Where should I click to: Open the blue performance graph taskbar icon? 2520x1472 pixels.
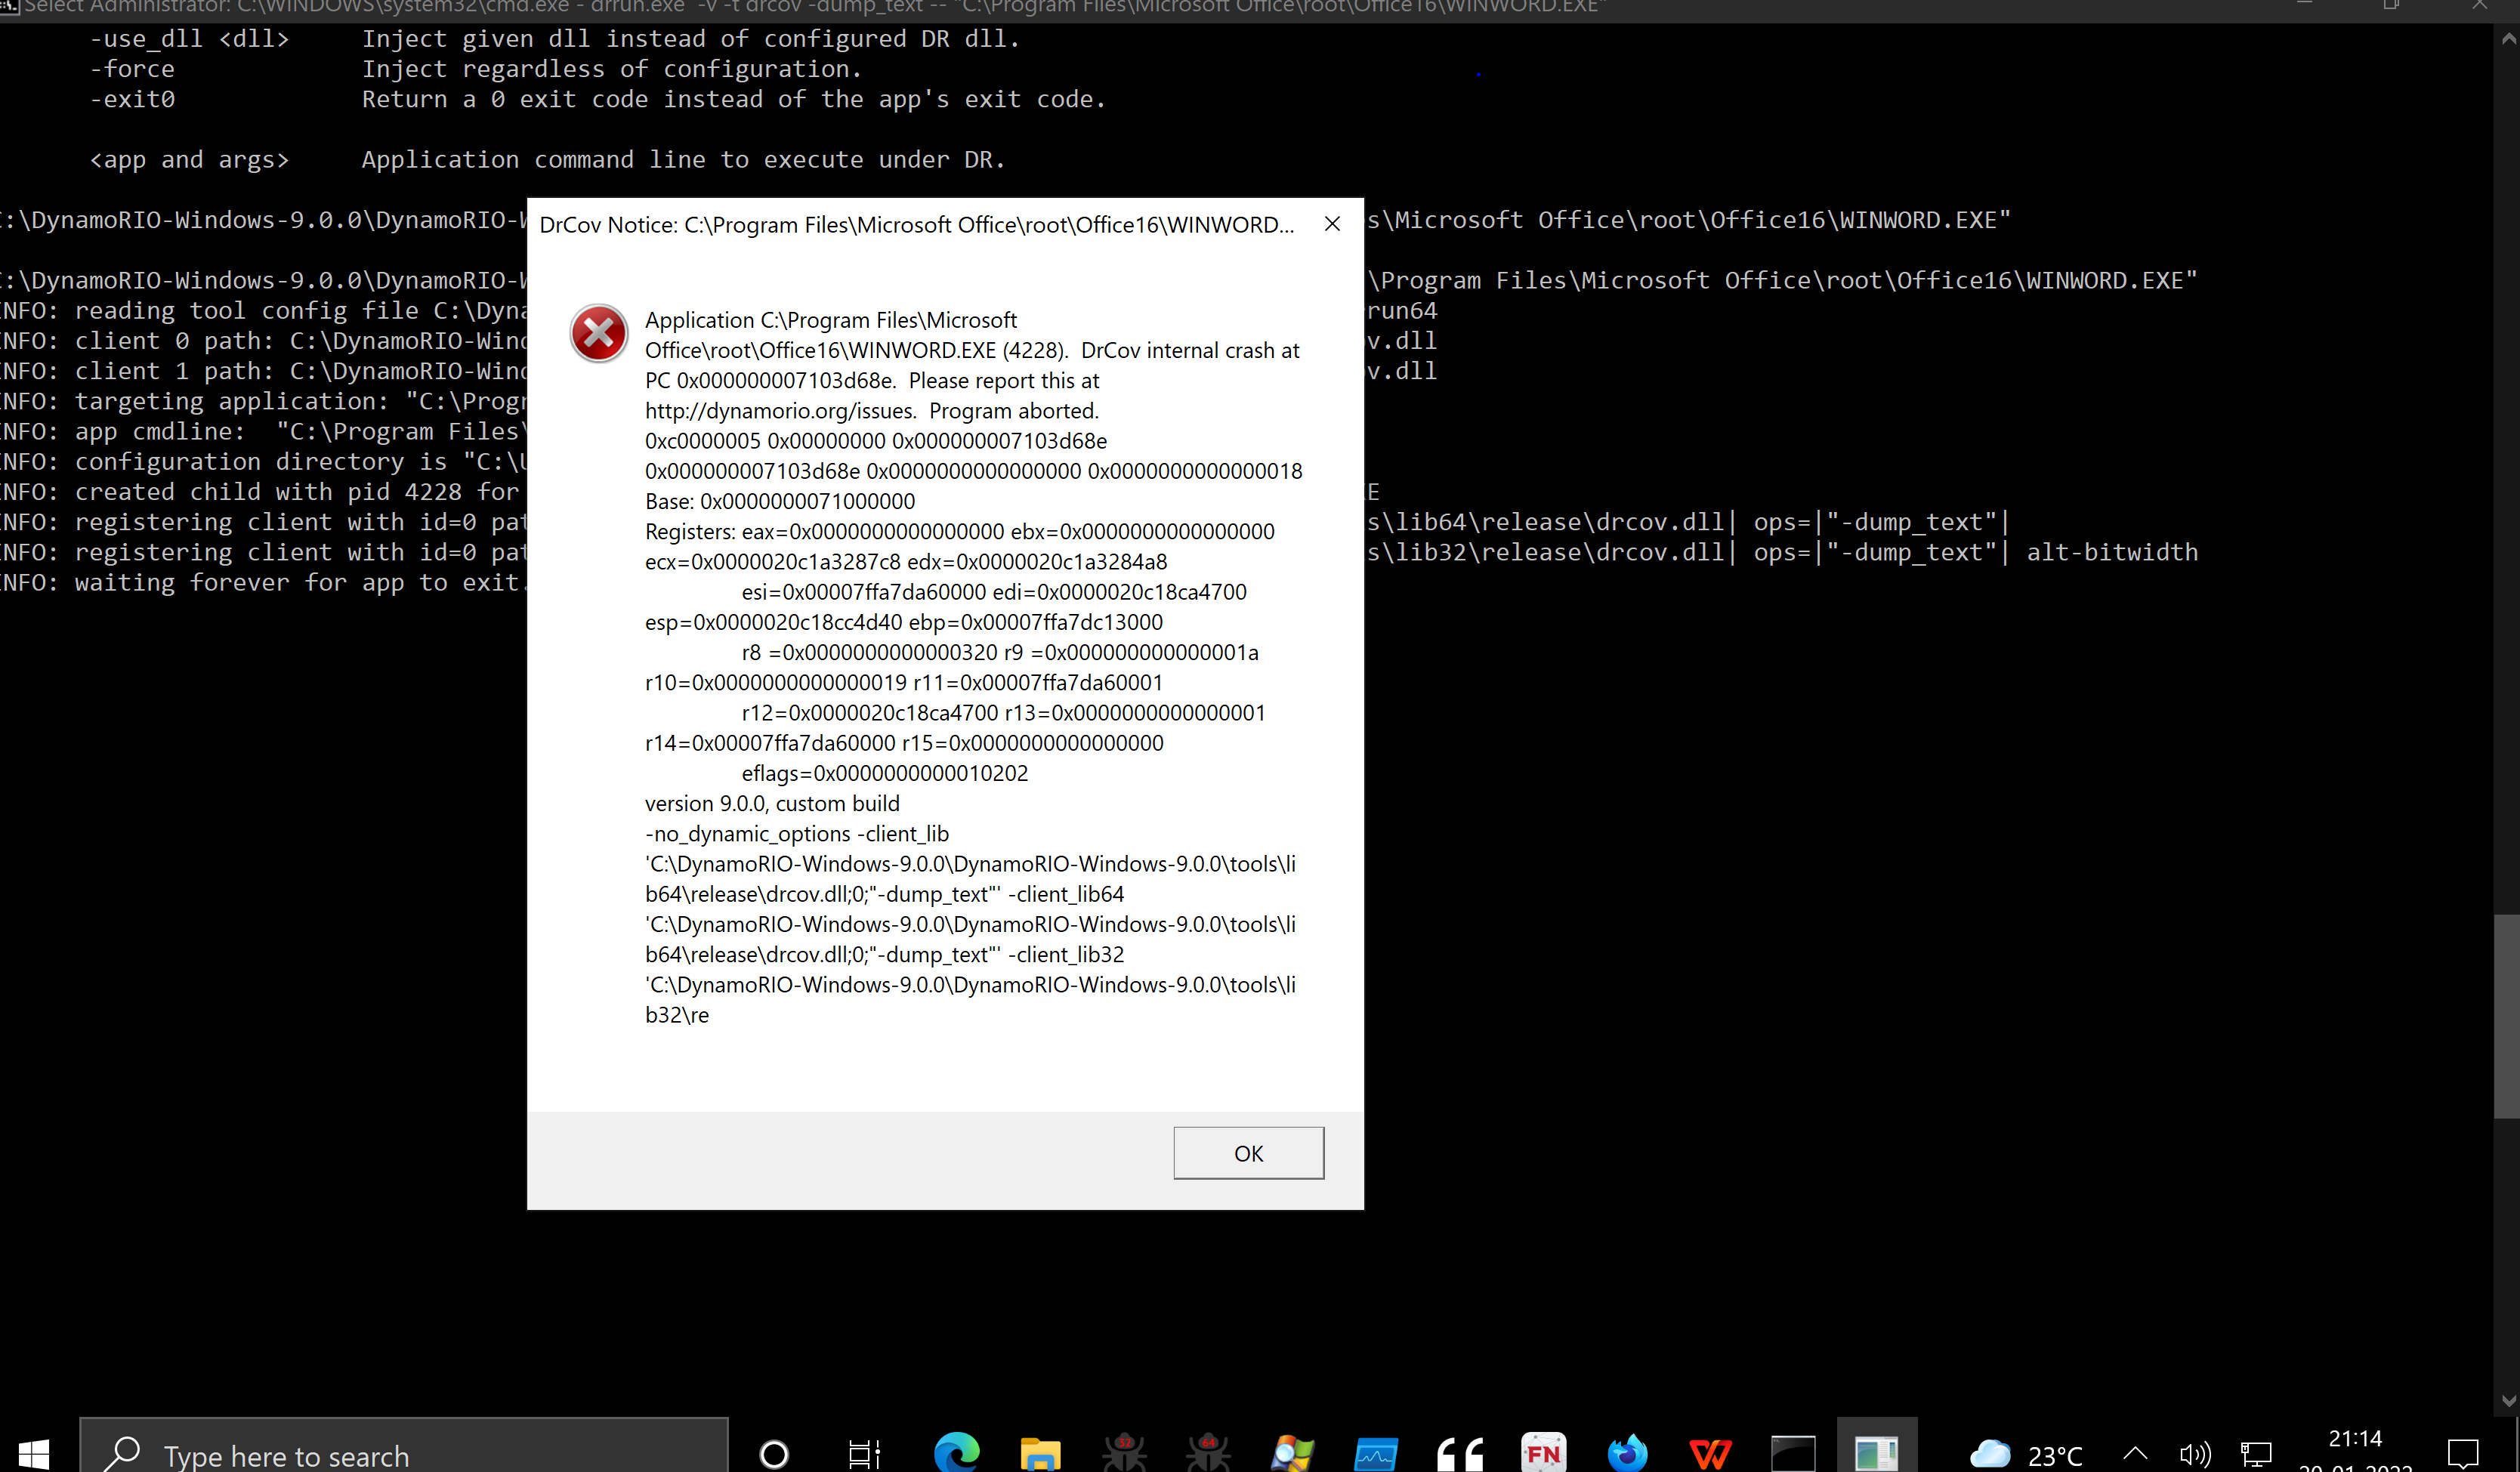1376,1453
